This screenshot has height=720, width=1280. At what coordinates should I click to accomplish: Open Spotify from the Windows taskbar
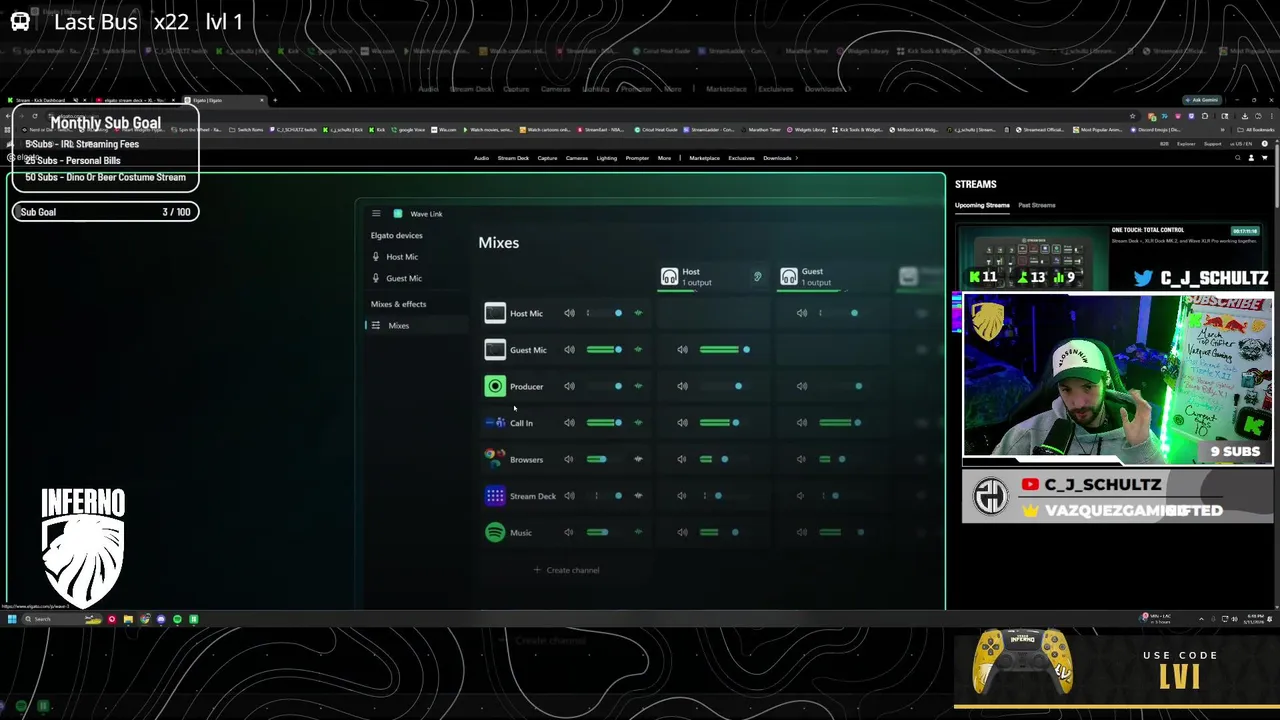(177, 619)
